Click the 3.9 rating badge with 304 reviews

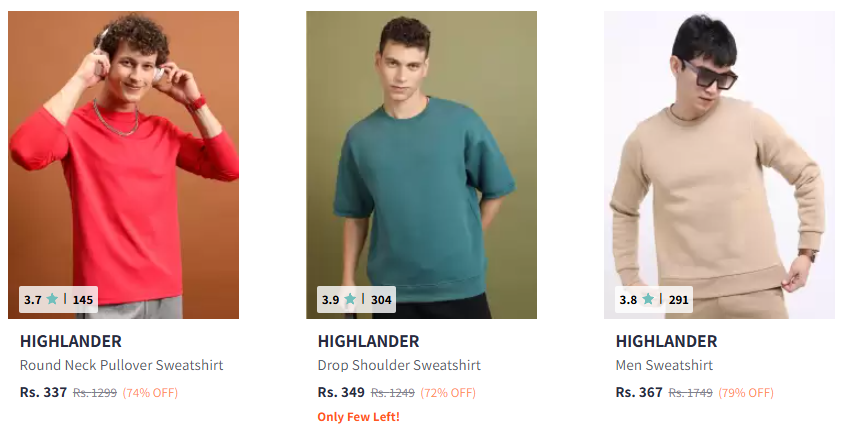point(357,300)
